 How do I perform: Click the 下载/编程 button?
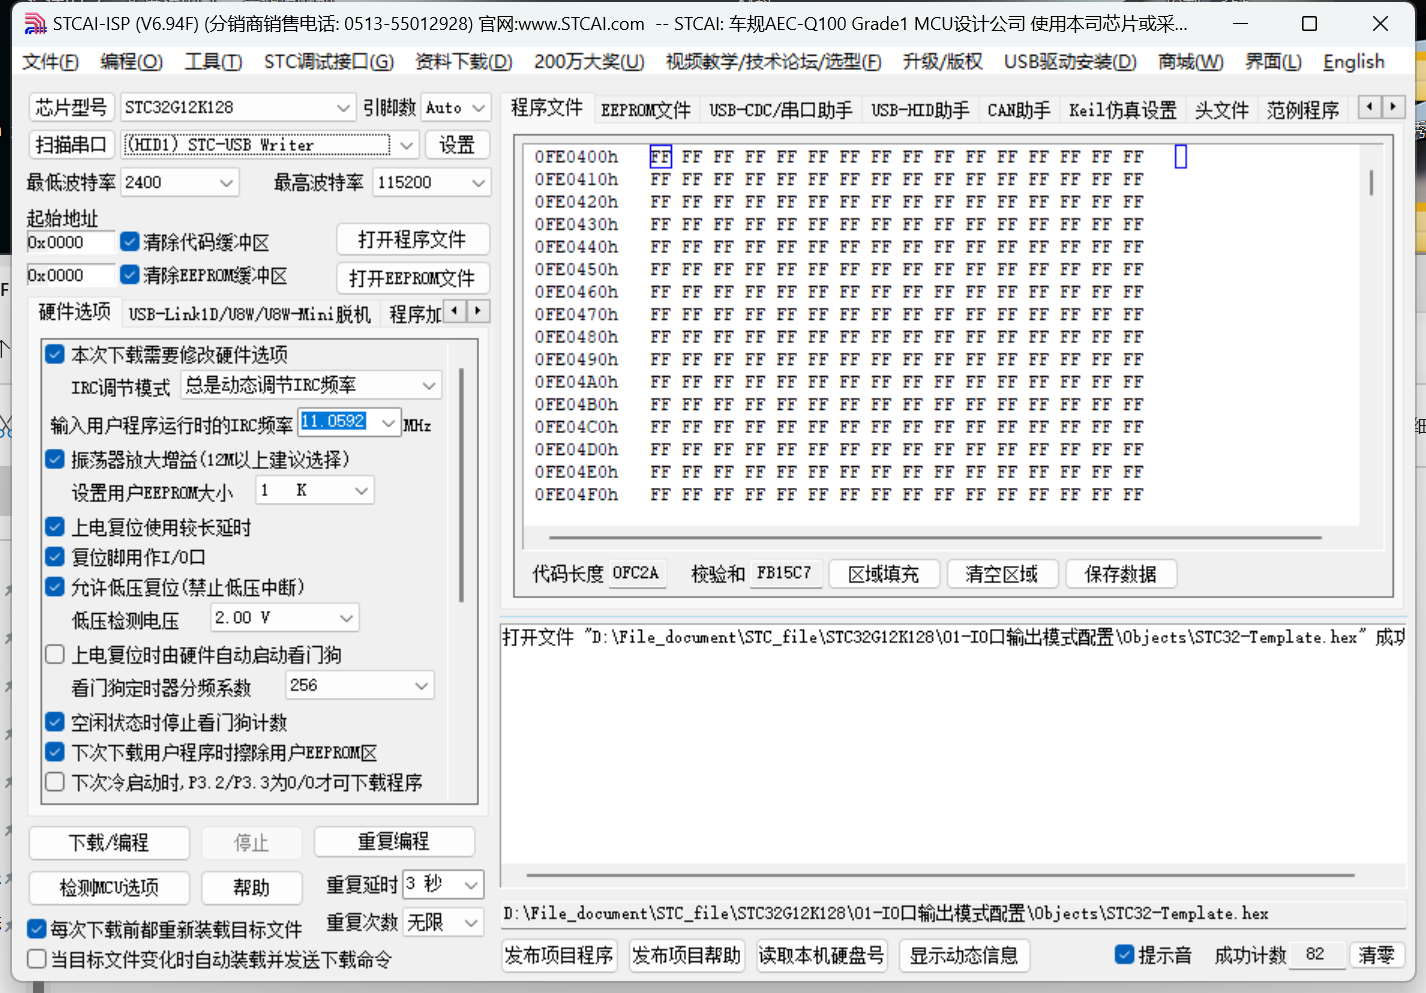click(x=109, y=843)
